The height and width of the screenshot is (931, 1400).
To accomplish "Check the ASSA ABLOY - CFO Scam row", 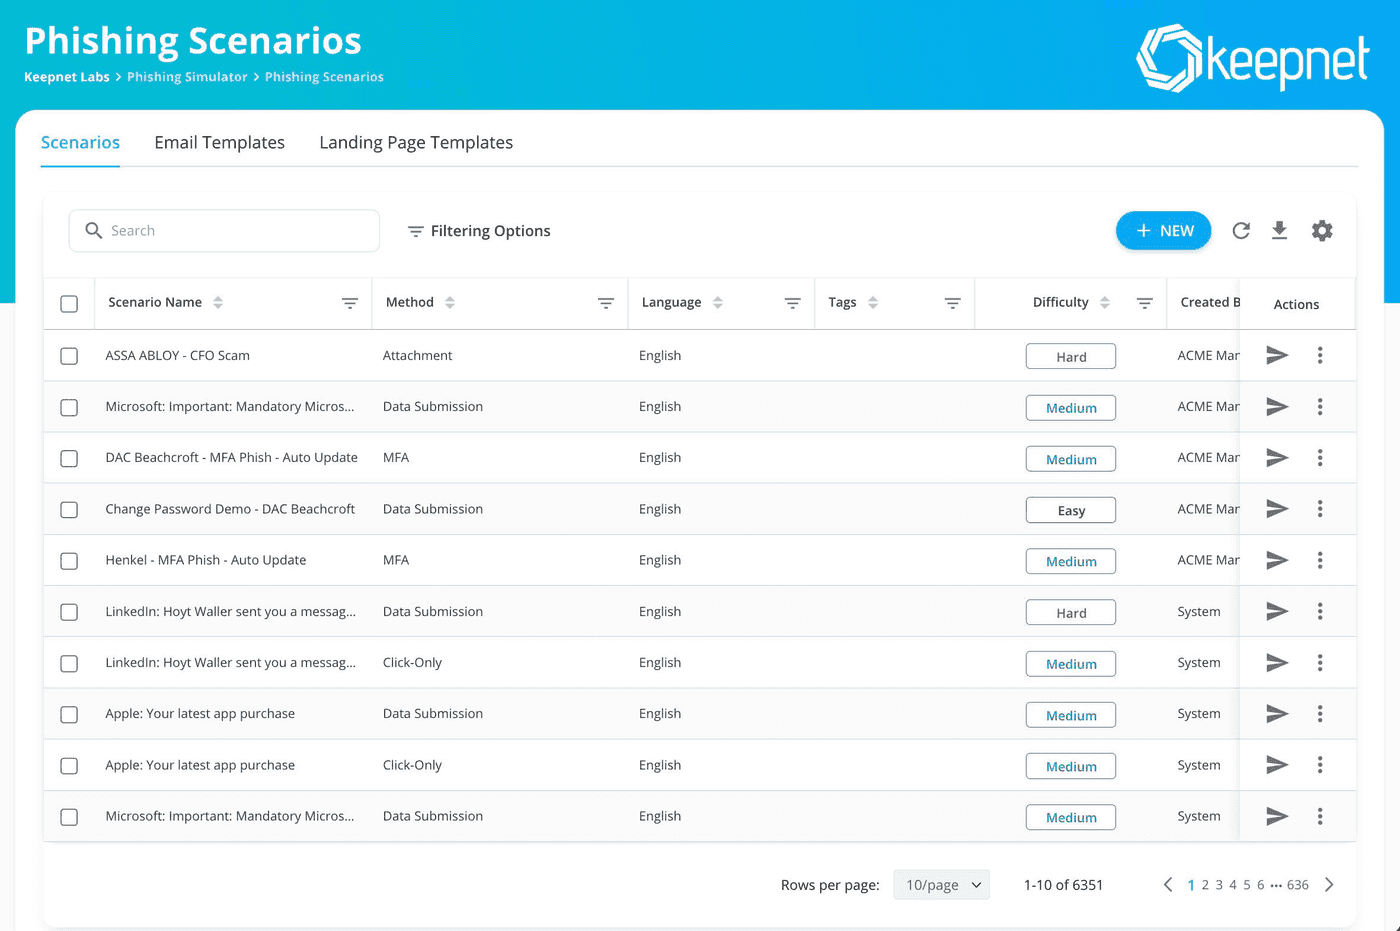I will click(x=69, y=356).
